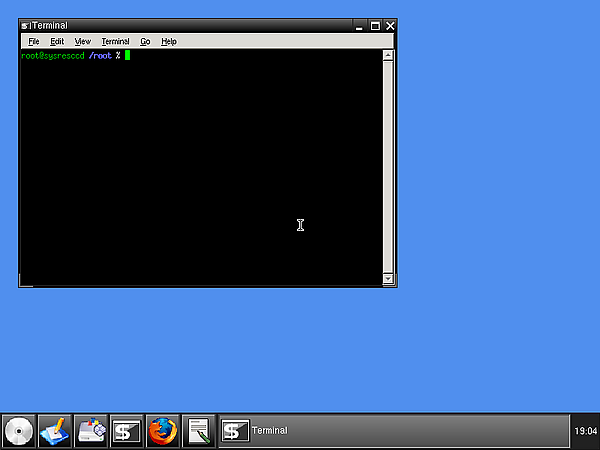600x450 pixels.
Task: Open the File menu
Action: (x=34, y=42)
